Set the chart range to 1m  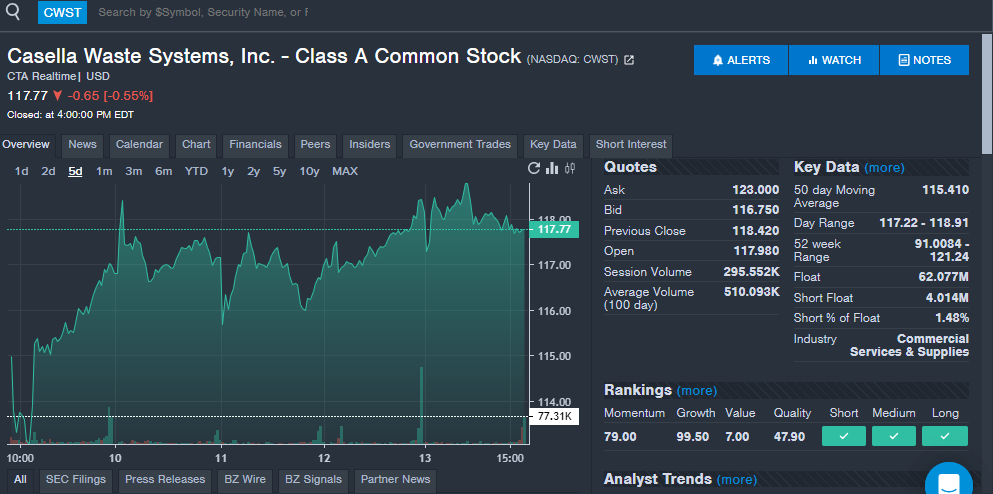tap(104, 171)
